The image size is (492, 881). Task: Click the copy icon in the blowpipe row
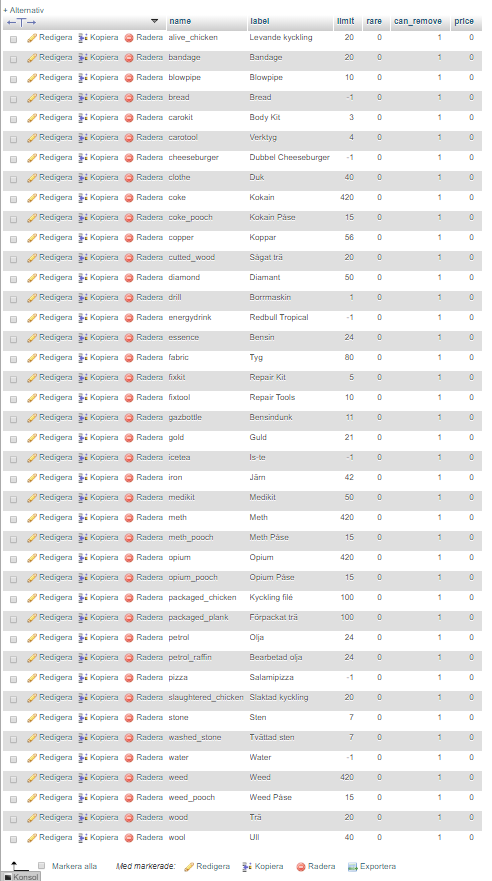tap(83, 78)
